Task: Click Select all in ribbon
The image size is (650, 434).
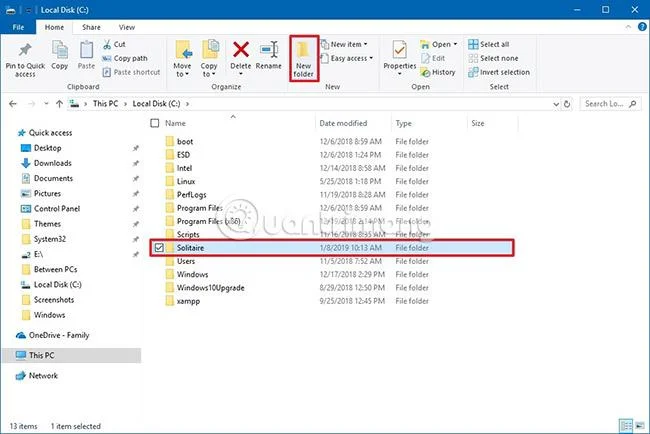Action: click(489, 44)
